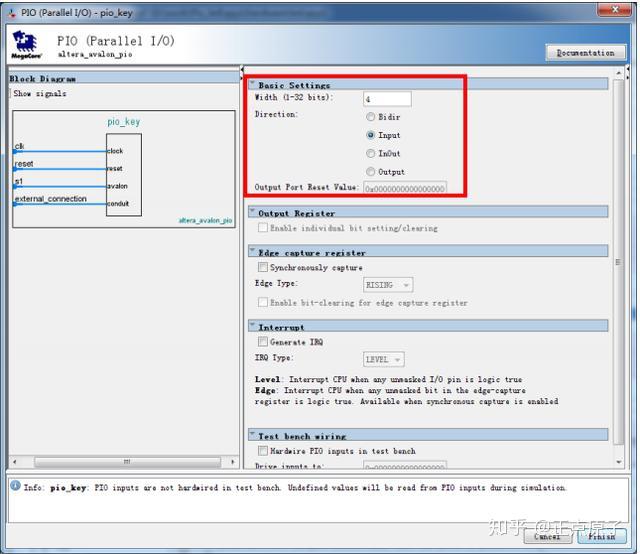
Task: Click the altera_avalon_pio link in diagram
Action: point(205,220)
